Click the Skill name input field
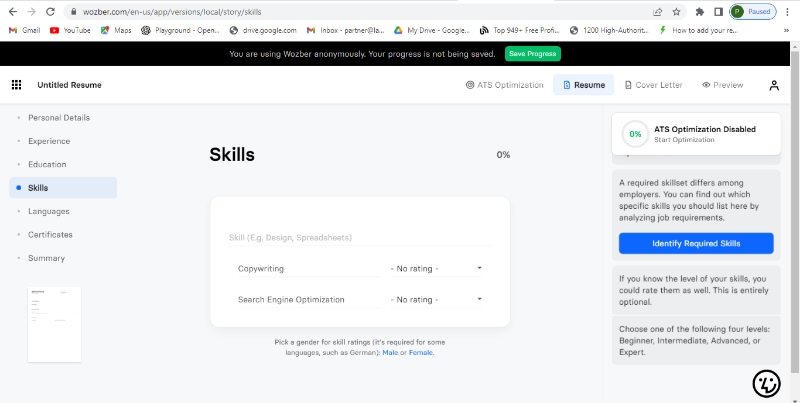Image resolution: width=800 pixels, height=403 pixels. pos(358,238)
